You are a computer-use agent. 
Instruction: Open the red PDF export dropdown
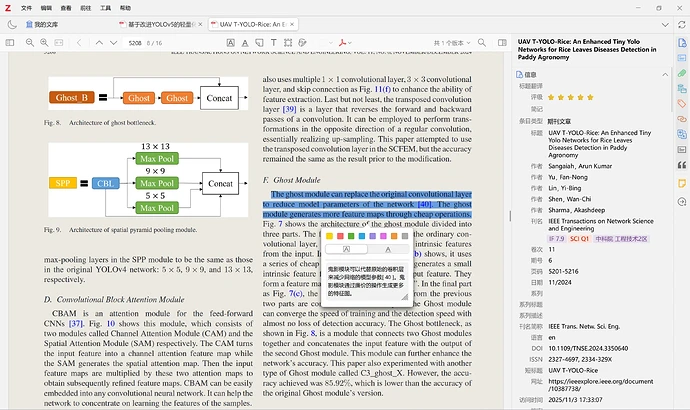coord(345,43)
